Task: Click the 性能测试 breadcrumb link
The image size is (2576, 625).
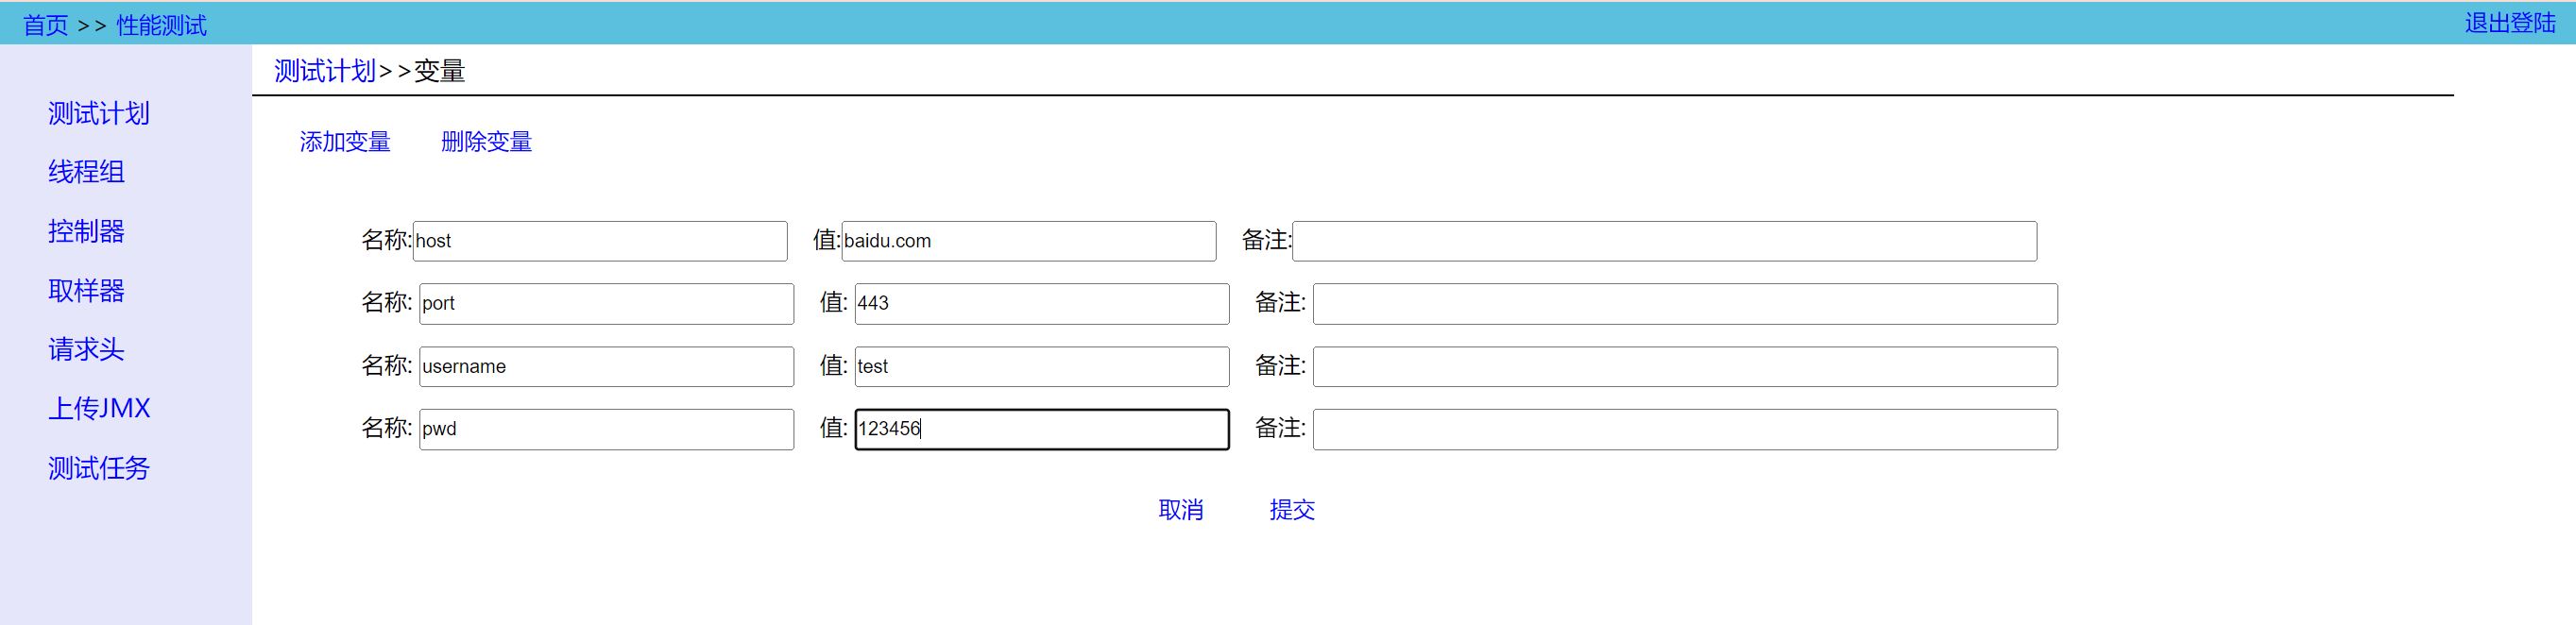Action: pyautogui.click(x=161, y=25)
